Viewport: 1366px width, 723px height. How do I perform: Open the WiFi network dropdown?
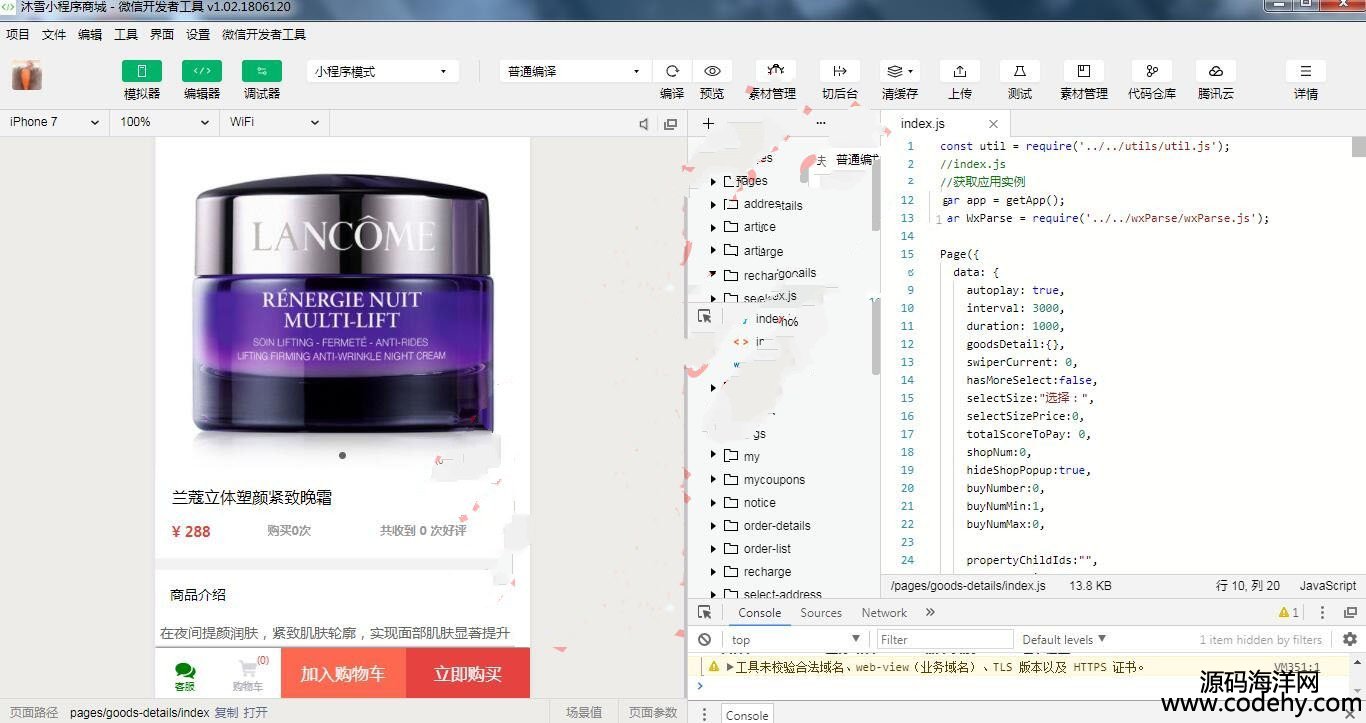275,122
